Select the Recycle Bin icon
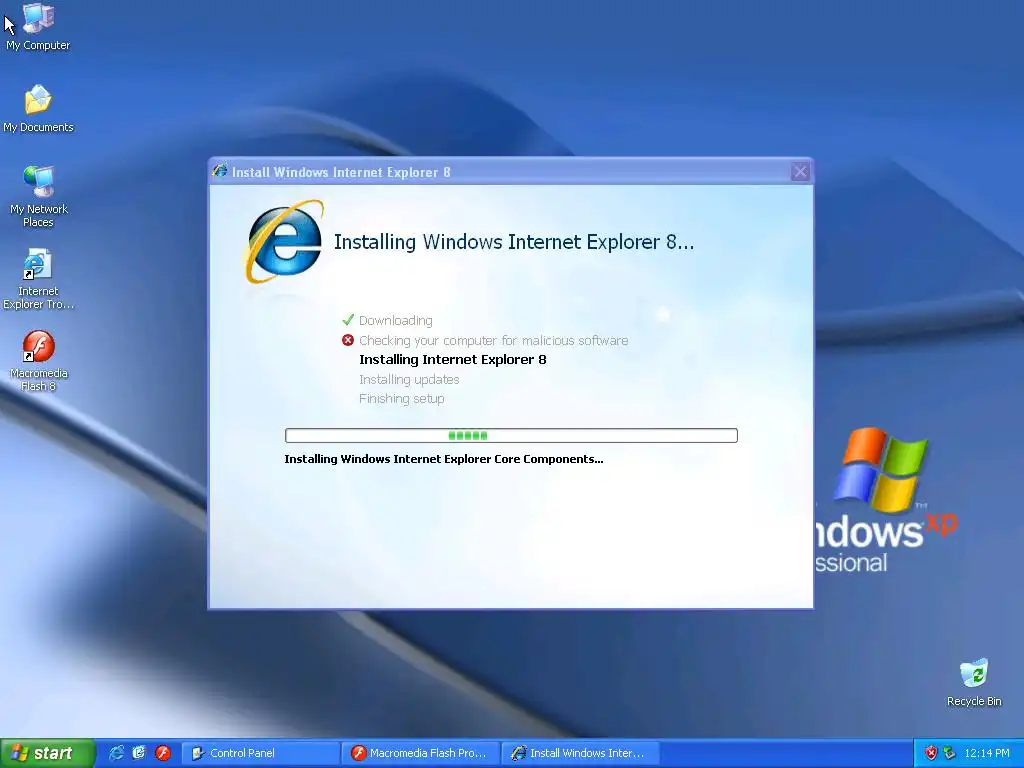Screen dimensions: 1024x768 pos(974,682)
